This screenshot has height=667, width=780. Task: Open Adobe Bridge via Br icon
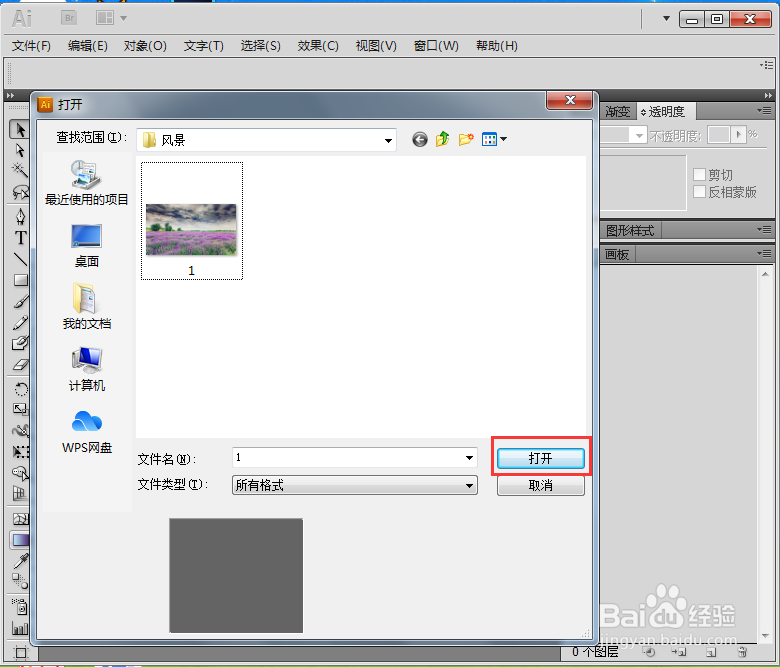coord(69,18)
